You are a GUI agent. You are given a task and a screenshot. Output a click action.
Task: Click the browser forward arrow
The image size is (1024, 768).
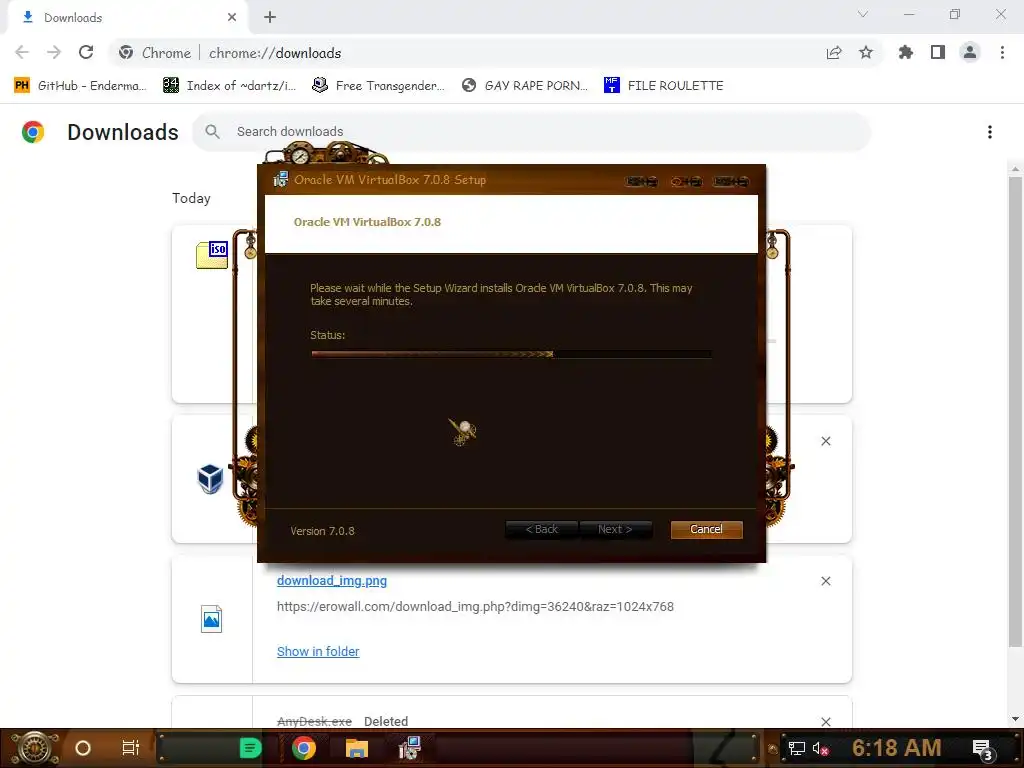tap(54, 52)
